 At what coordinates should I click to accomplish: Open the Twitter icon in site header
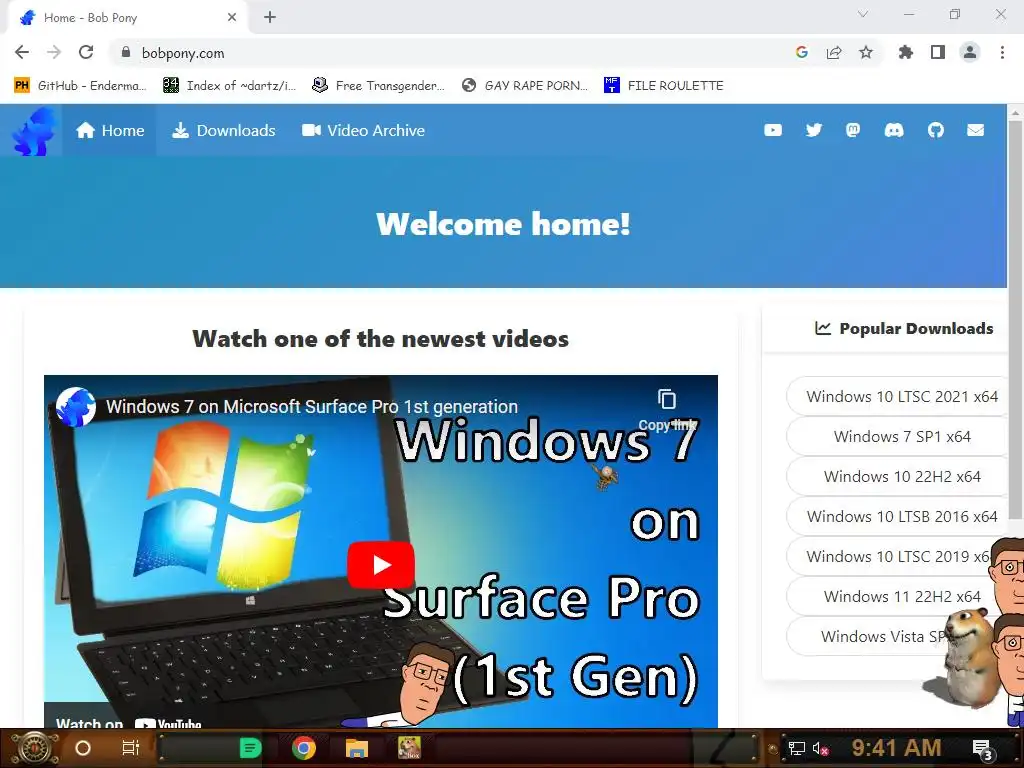(x=814, y=130)
